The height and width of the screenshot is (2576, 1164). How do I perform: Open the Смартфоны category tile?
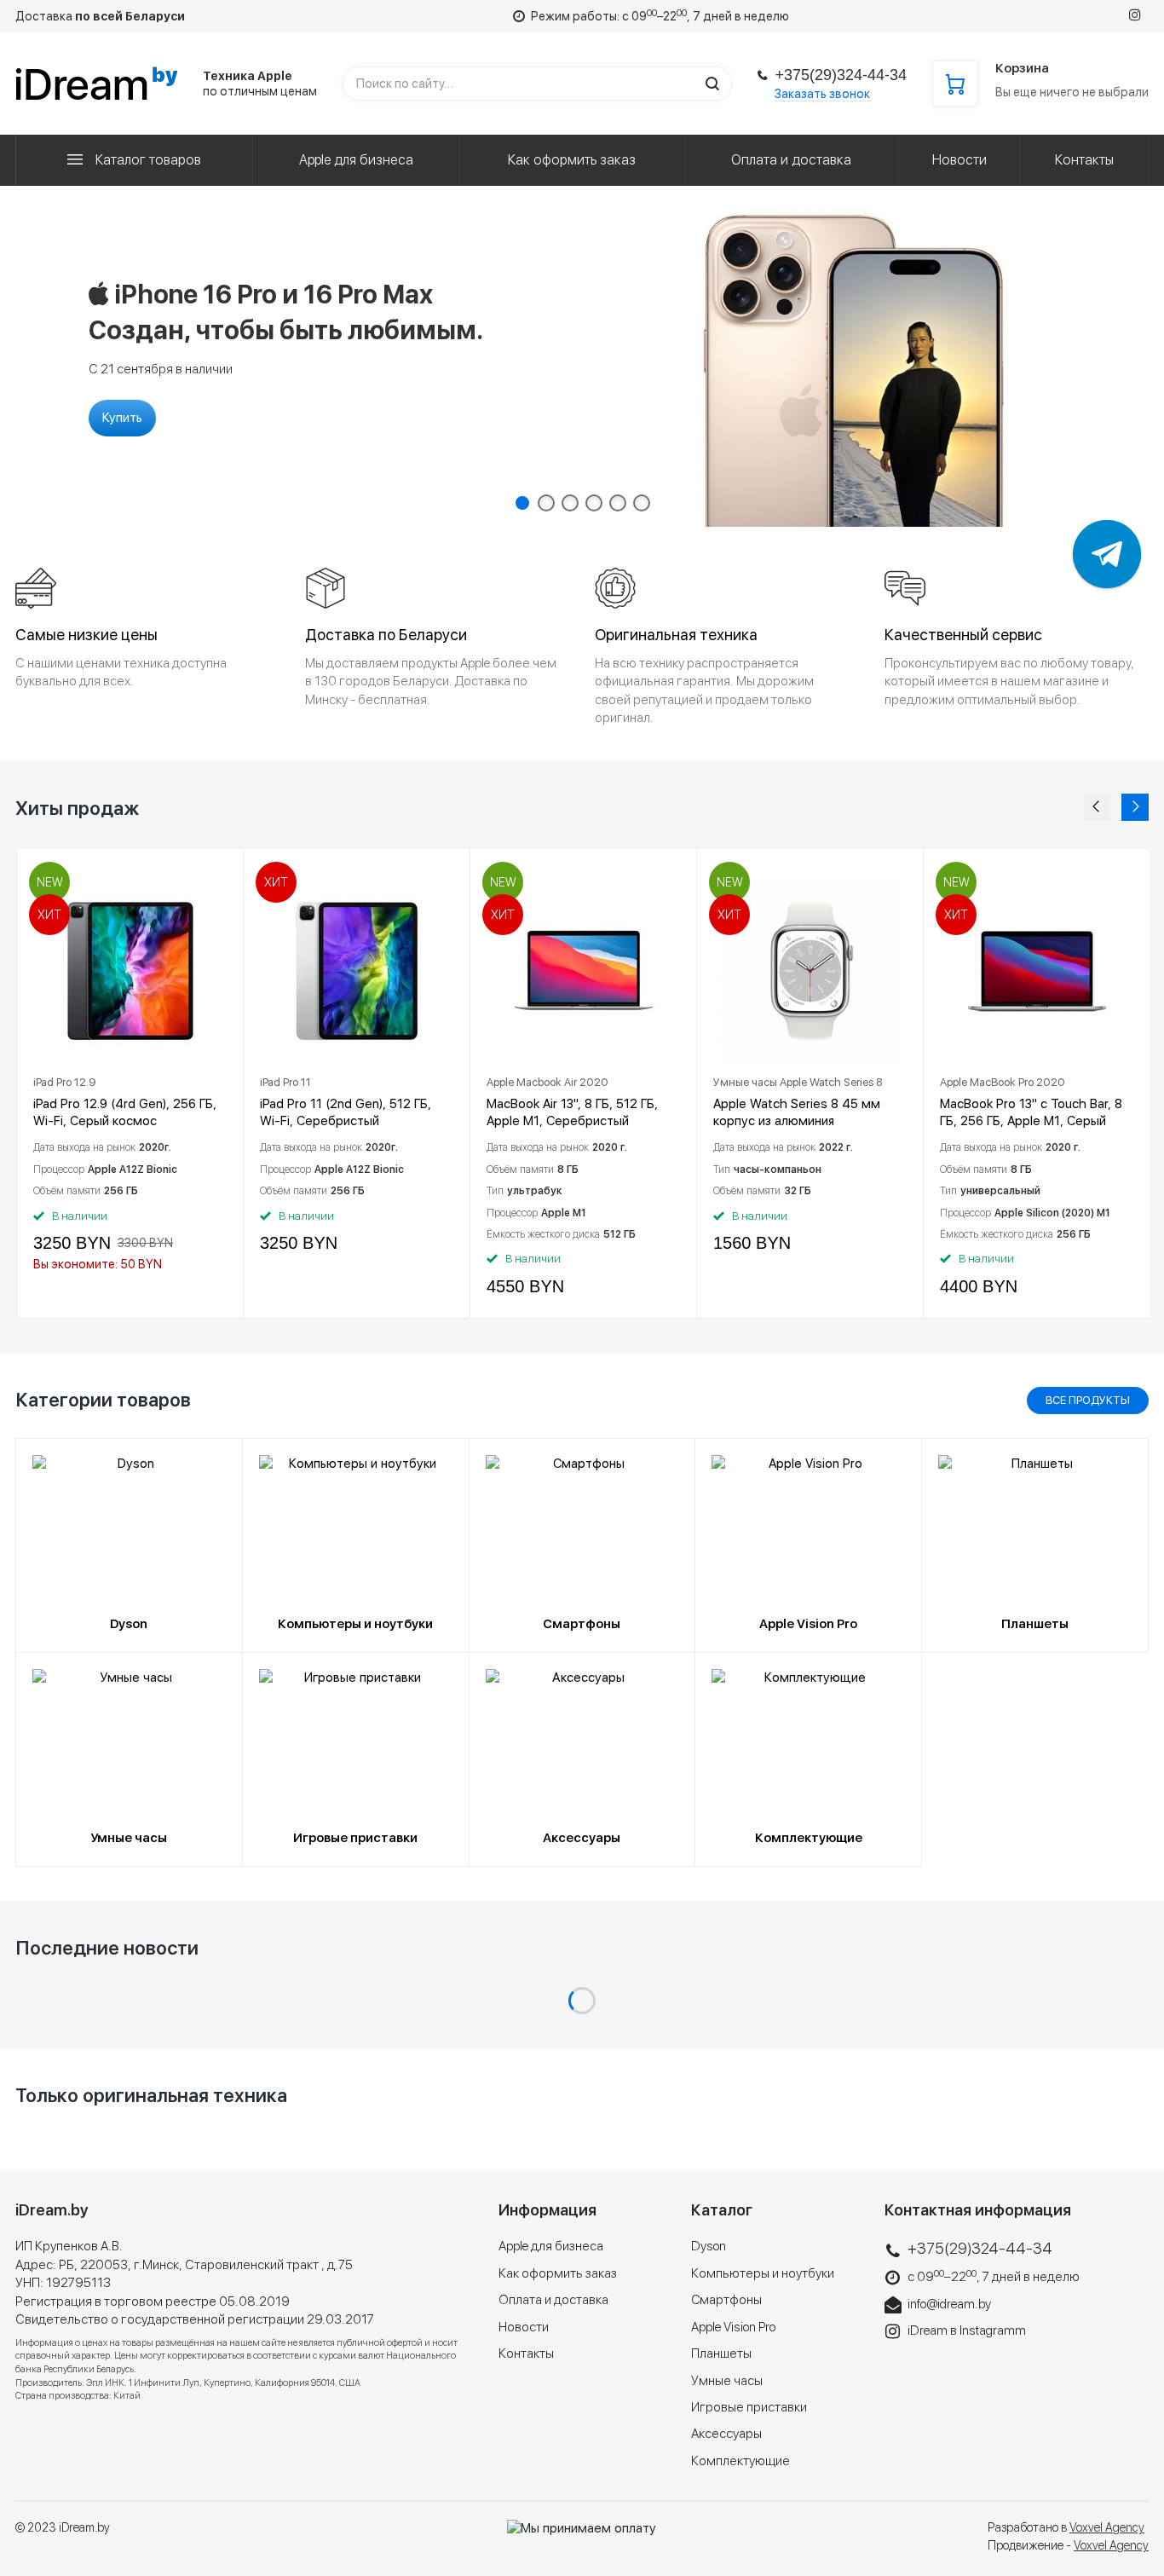pyautogui.click(x=582, y=1545)
